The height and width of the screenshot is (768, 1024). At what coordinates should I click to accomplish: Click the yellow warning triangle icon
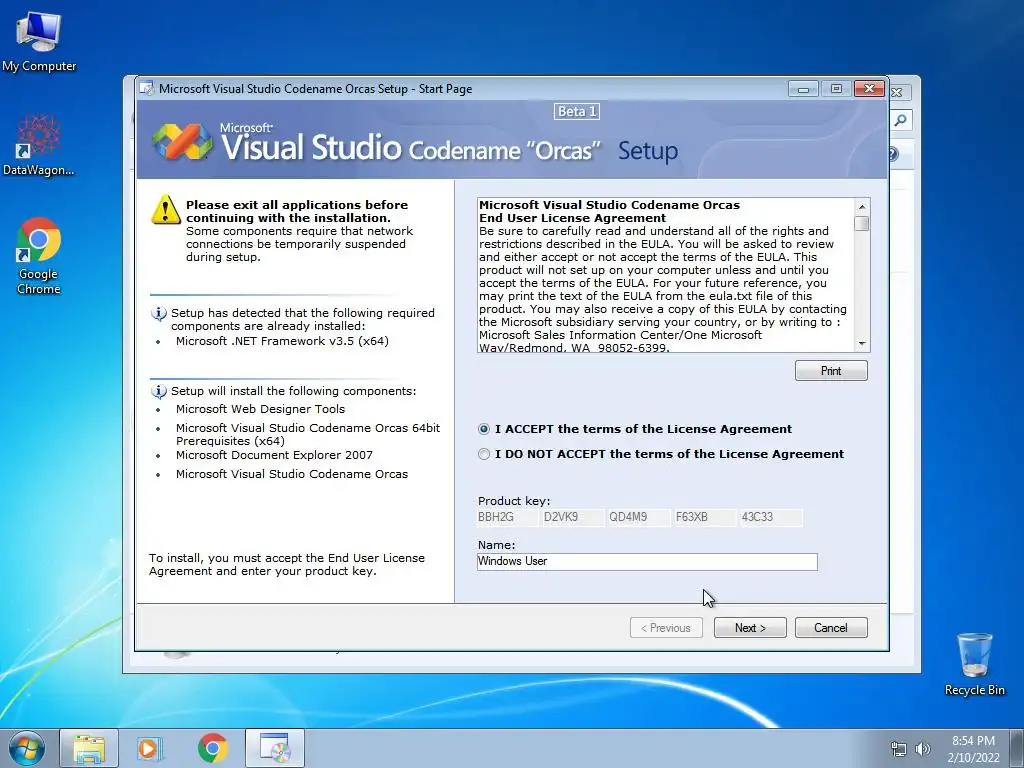click(166, 210)
